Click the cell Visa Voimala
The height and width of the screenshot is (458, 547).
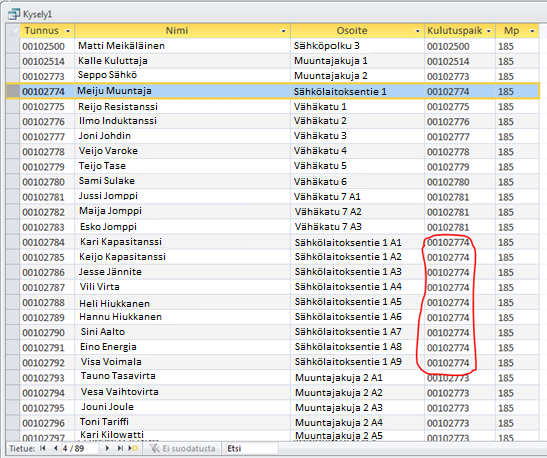point(182,362)
